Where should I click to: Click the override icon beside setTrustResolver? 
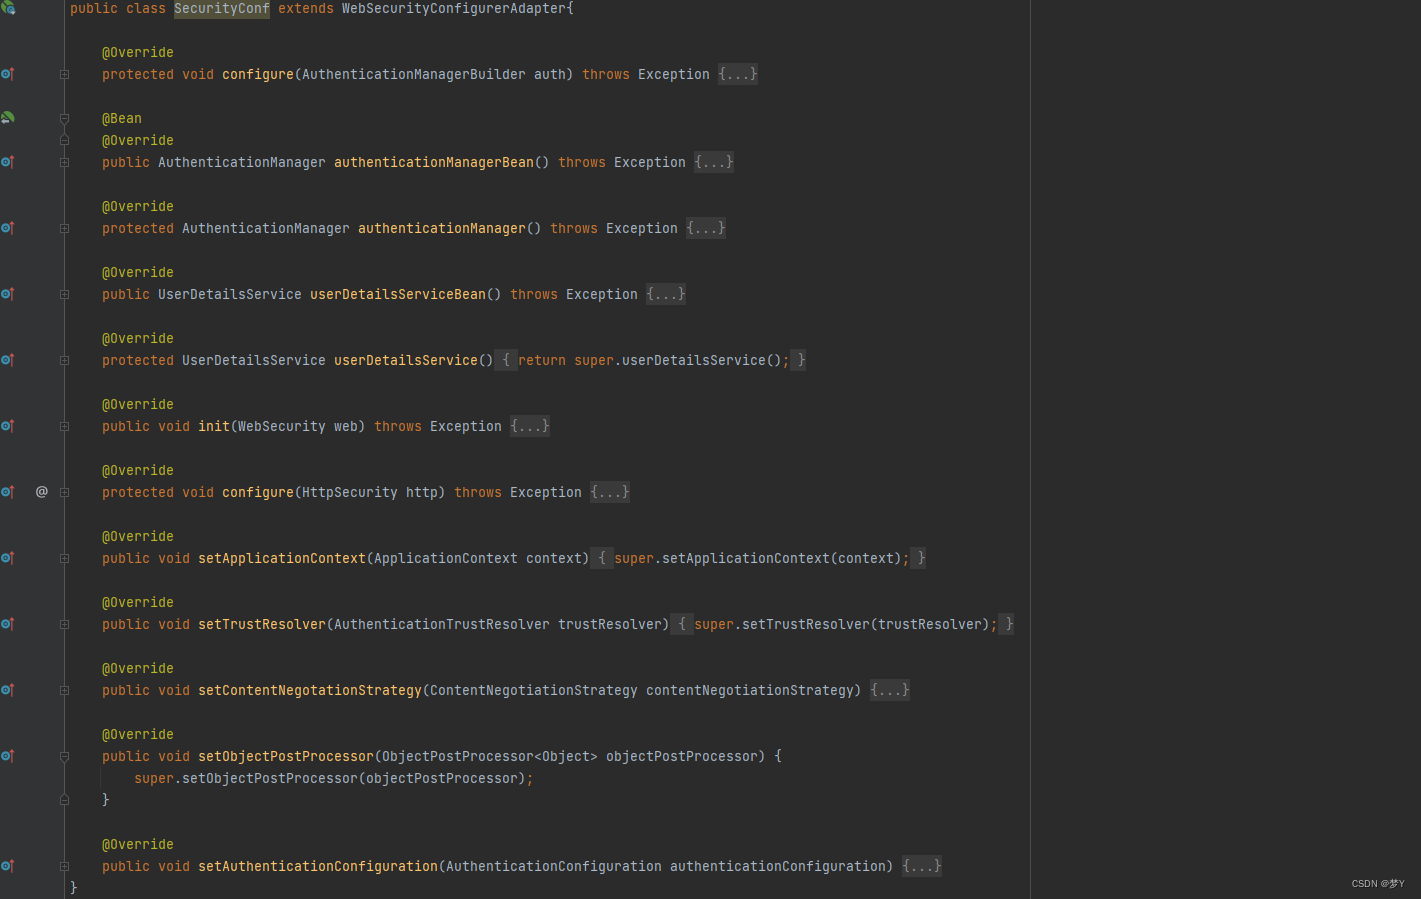[x=7, y=623]
